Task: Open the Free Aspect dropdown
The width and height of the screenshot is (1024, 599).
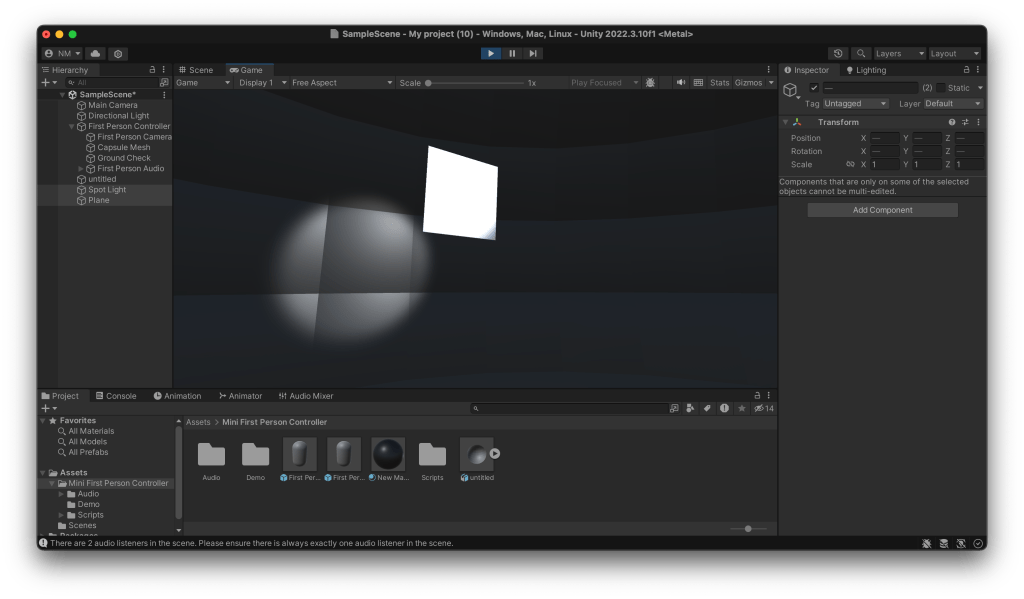Action: (x=338, y=83)
